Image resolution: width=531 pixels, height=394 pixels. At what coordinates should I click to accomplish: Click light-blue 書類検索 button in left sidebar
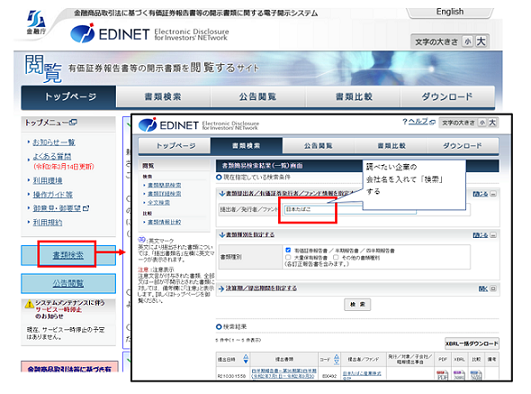point(68,255)
